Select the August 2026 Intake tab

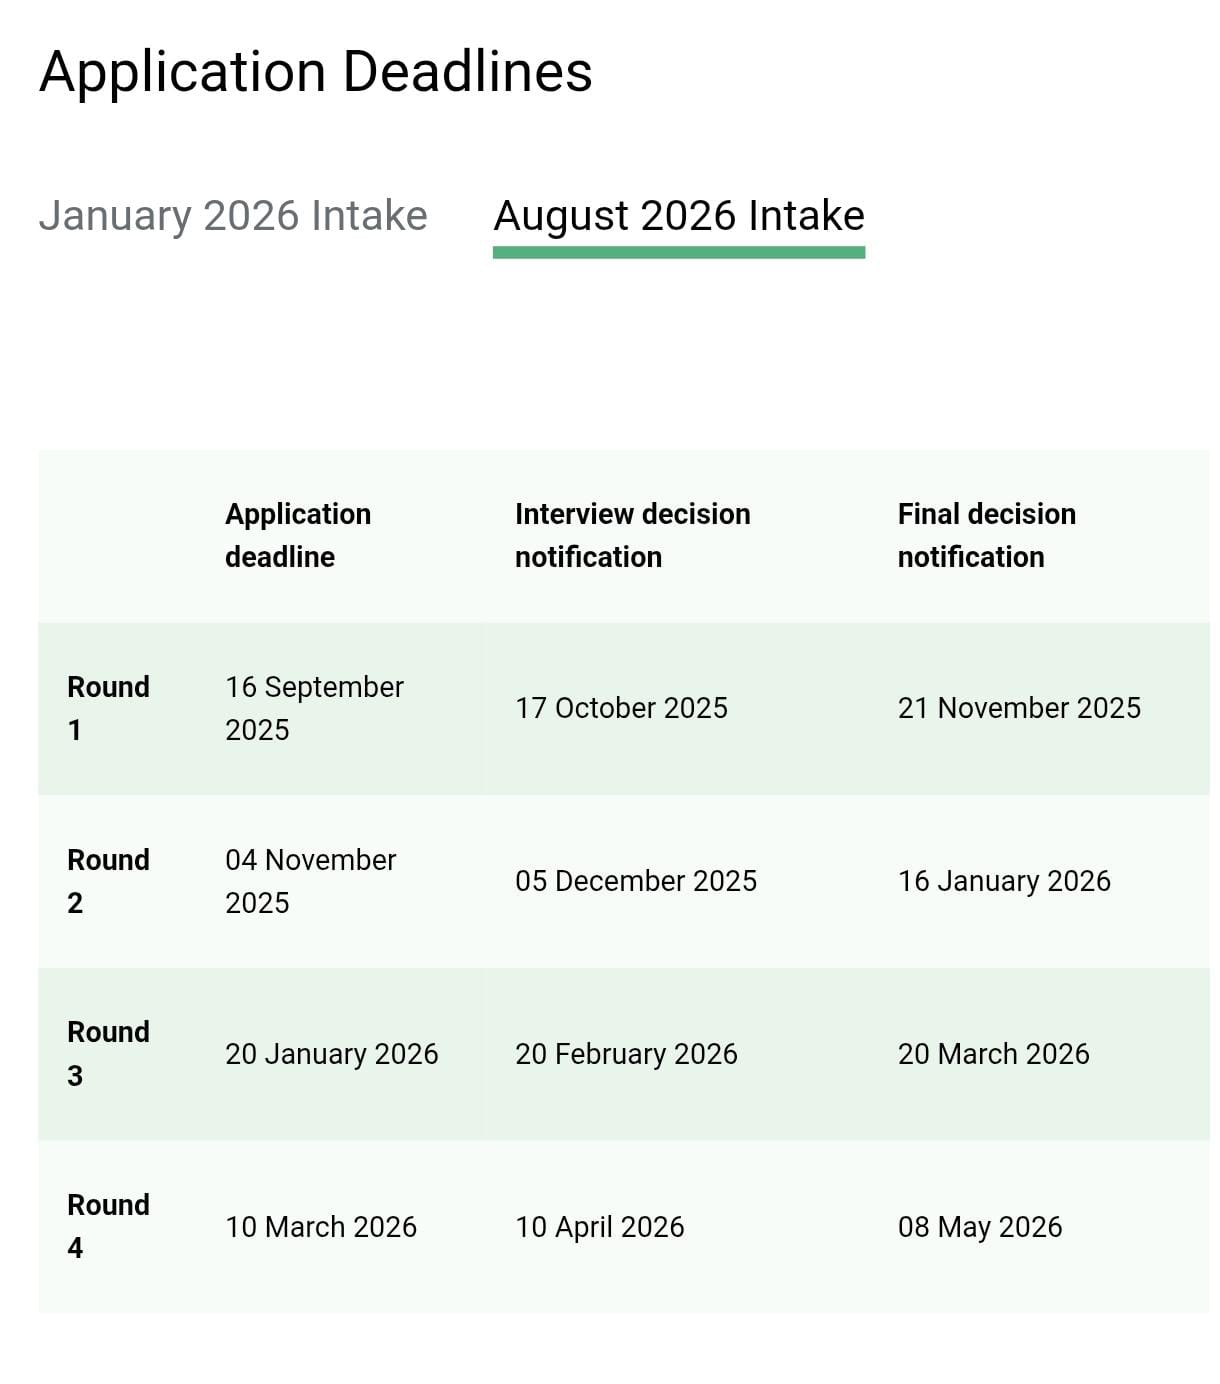pos(679,216)
